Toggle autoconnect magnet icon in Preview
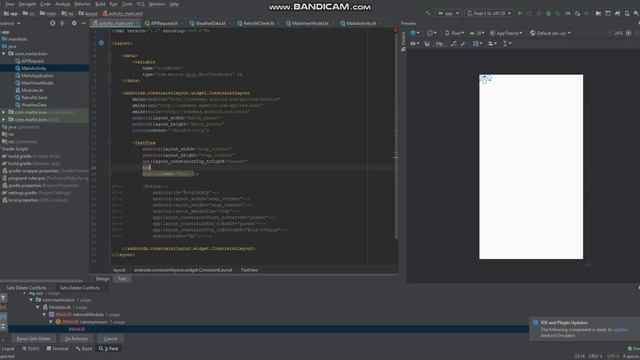Viewport: 640px width, 360px height. 427,43
